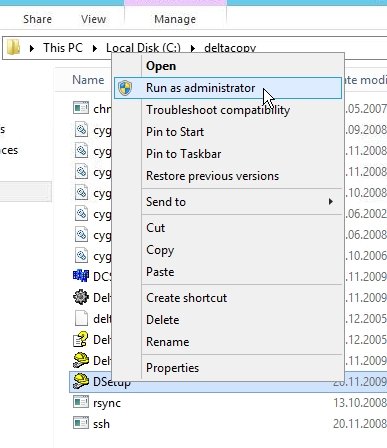
Task: Select the help document file icon
Action: click(81, 339)
